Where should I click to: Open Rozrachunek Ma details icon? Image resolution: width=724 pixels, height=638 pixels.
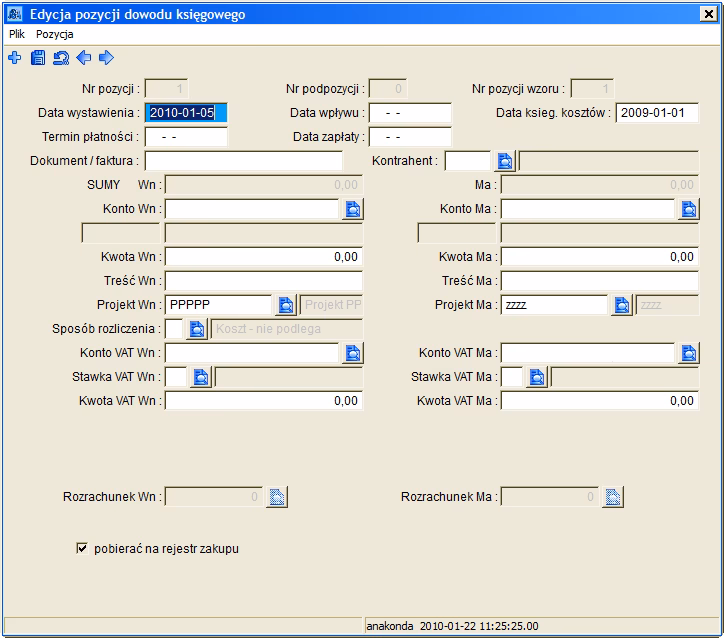(613, 497)
